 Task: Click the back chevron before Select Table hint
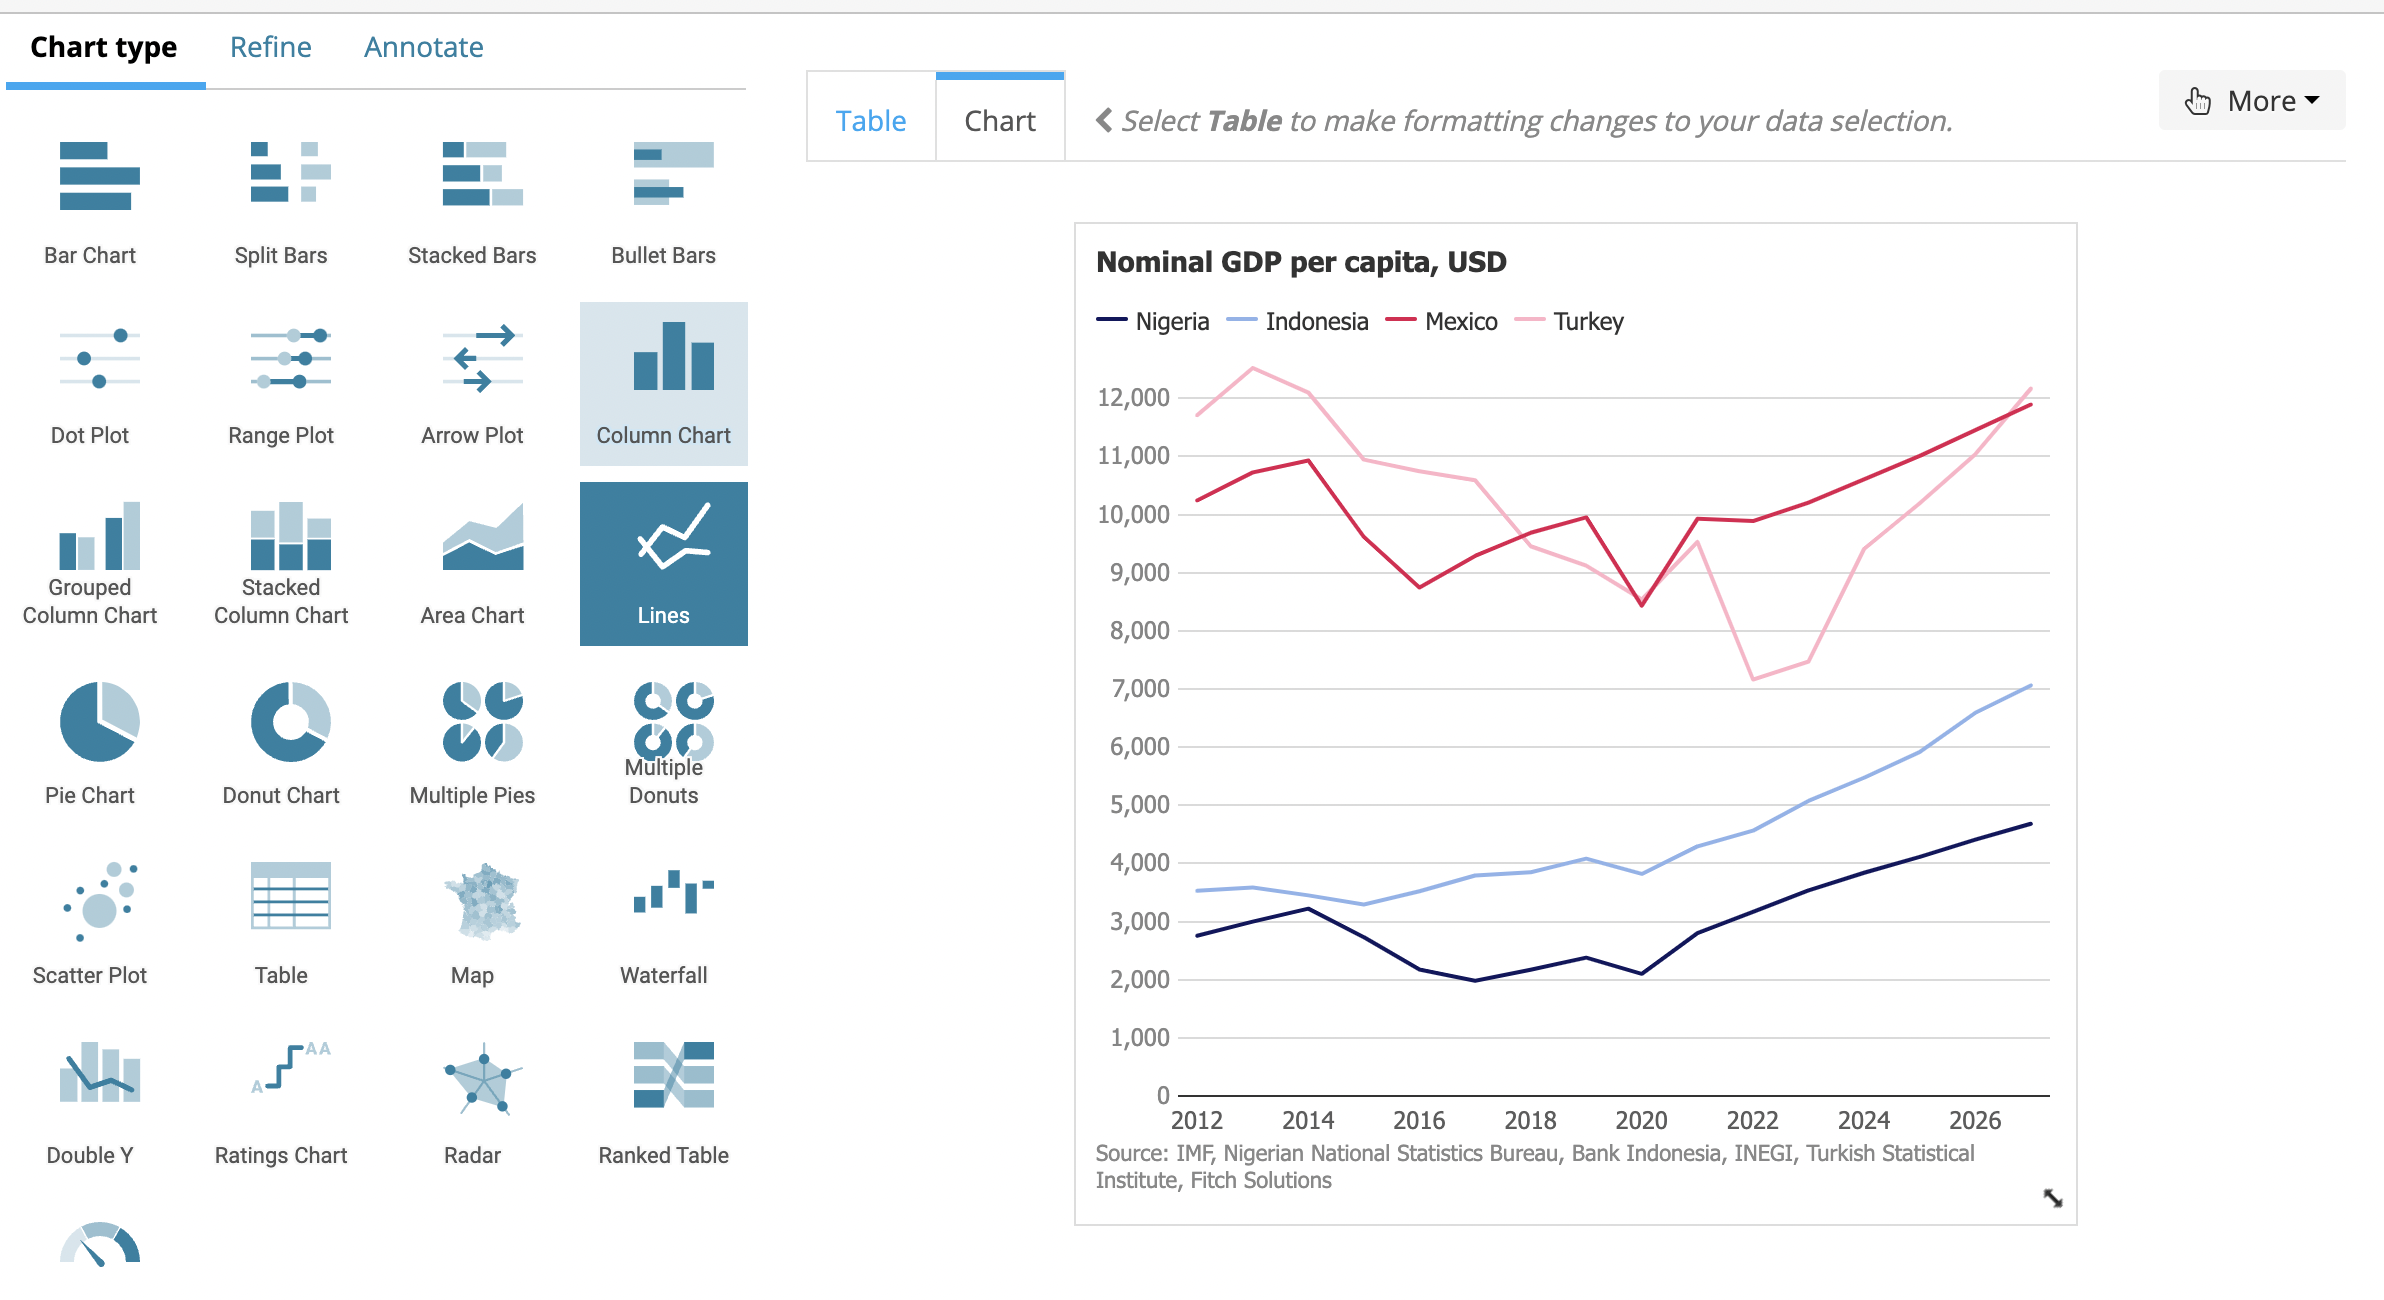pos(1103,120)
